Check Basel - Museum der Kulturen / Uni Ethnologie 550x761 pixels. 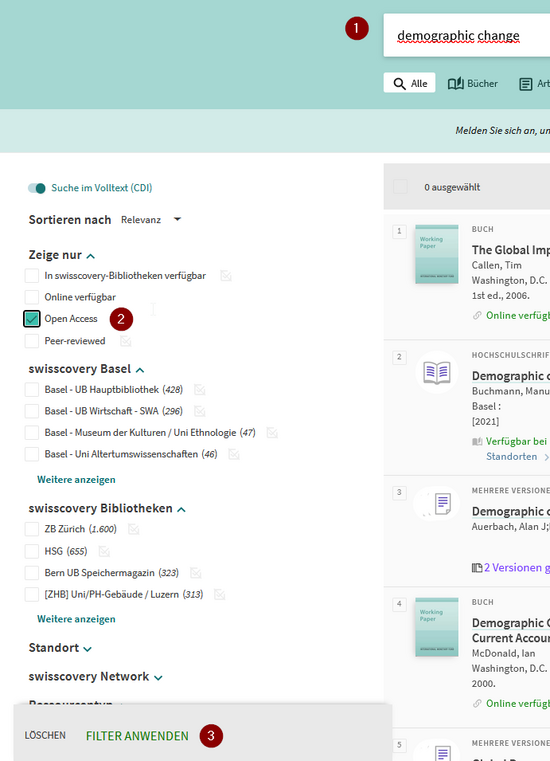point(32,432)
